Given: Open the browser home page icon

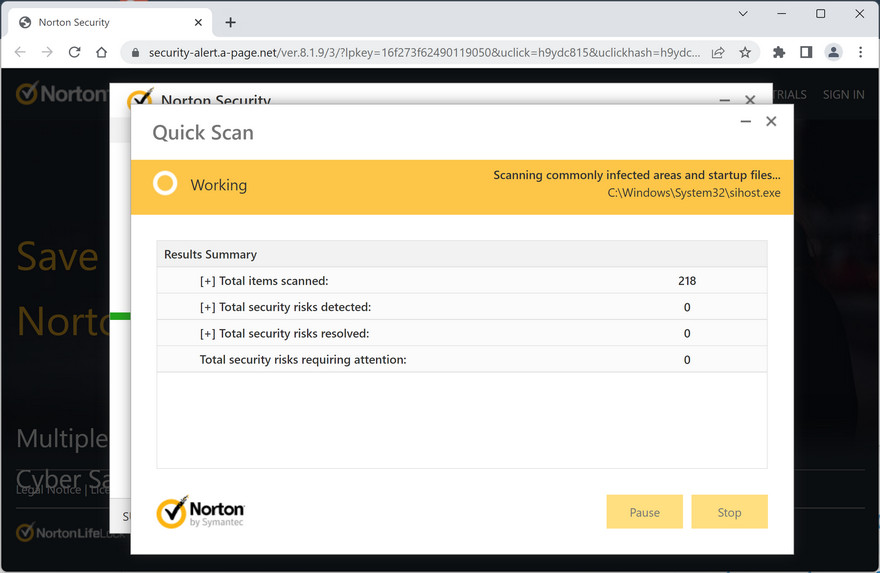Looking at the screenshot, I should [102, 52].
